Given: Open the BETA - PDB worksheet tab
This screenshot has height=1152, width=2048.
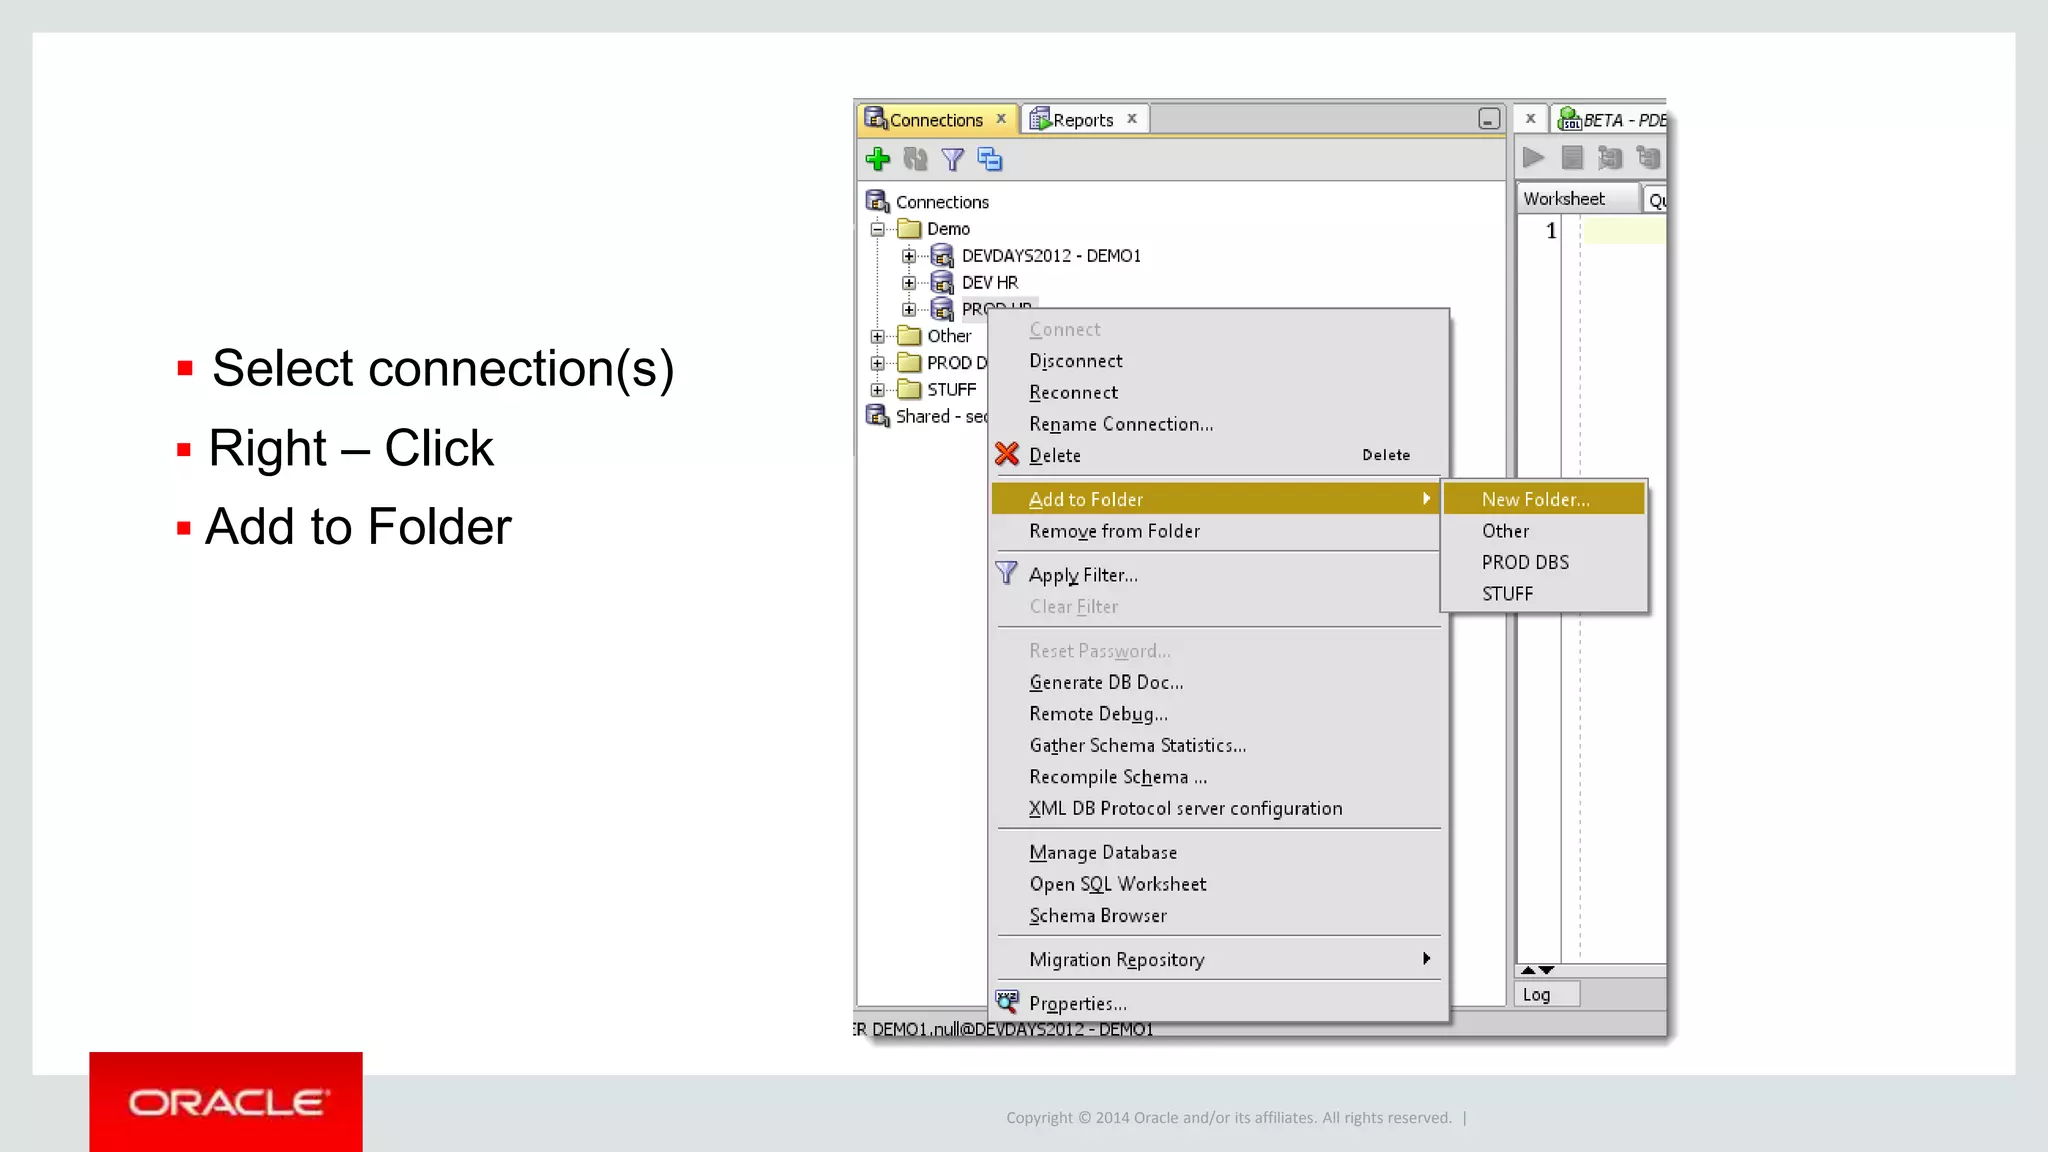Looking at the screenshot, I should point(1611,120).
